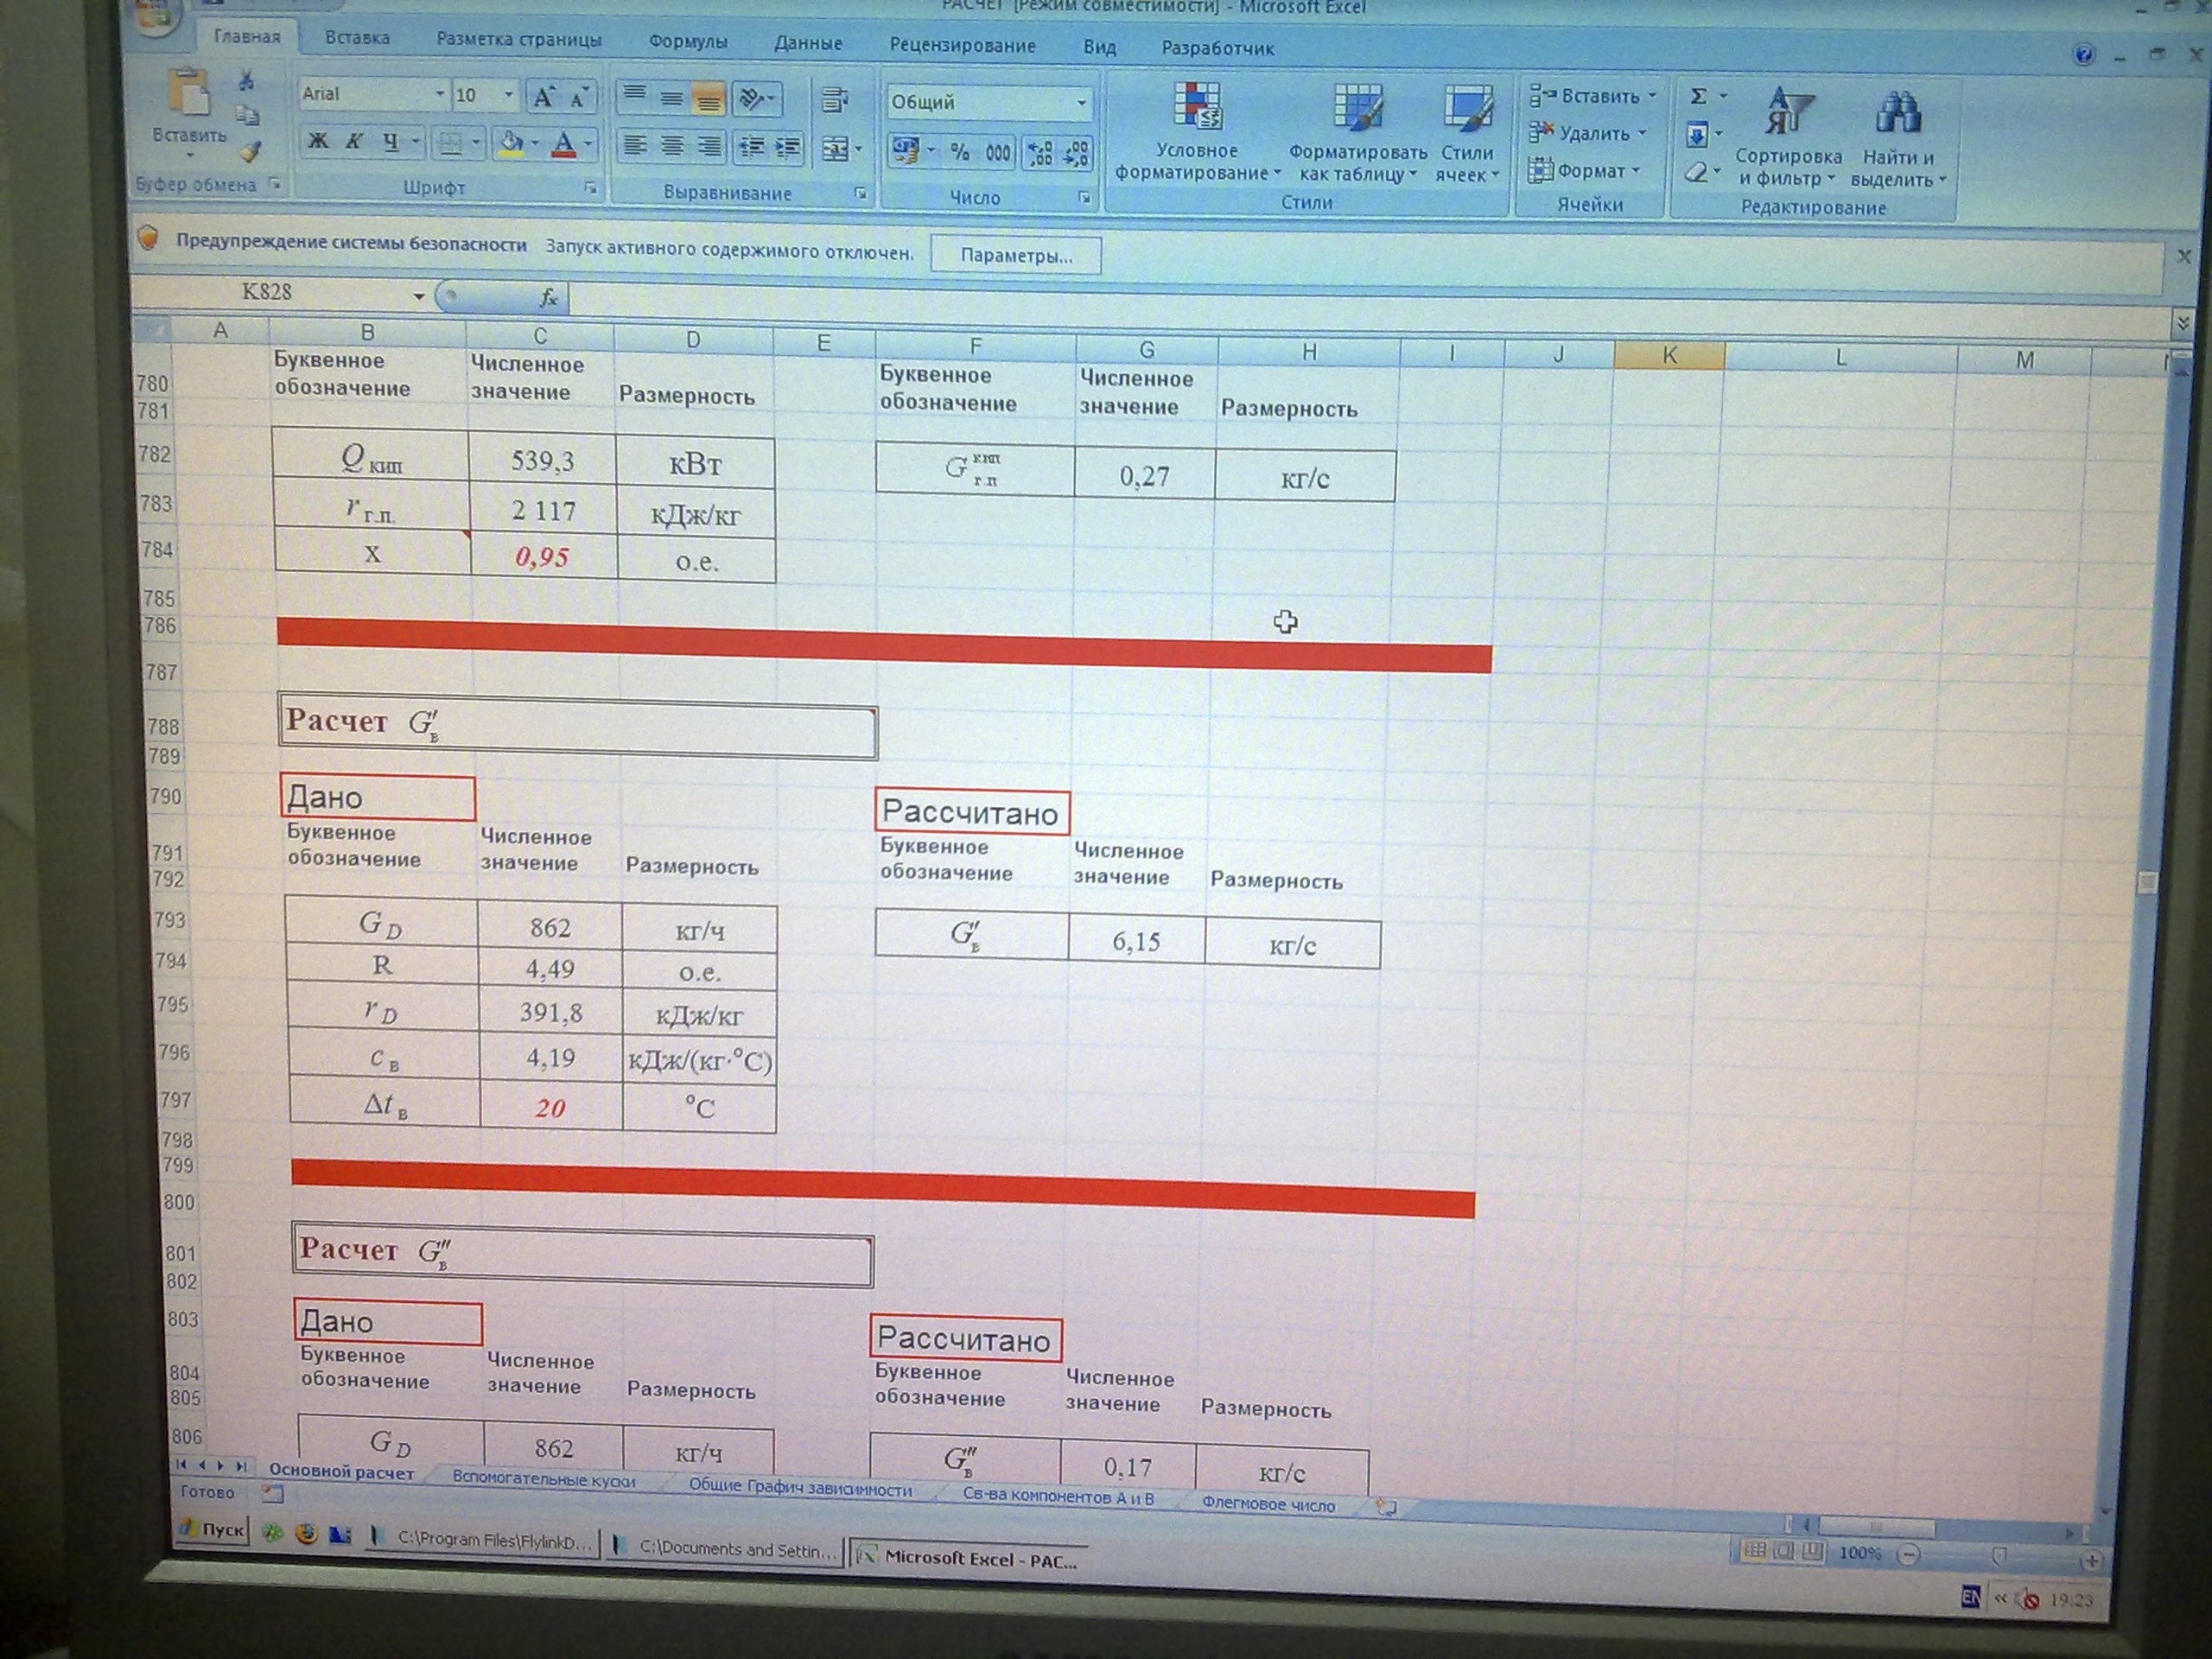Click the Insert Function fx icon
2212x1659 pixels.
[548, 297]
